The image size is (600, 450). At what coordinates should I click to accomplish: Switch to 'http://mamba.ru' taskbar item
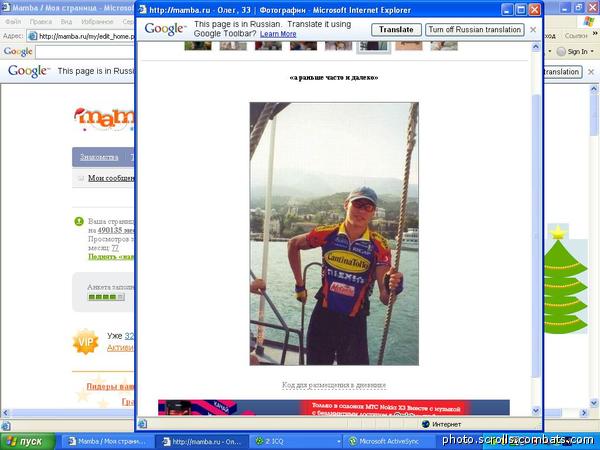[x=202, y=442]
